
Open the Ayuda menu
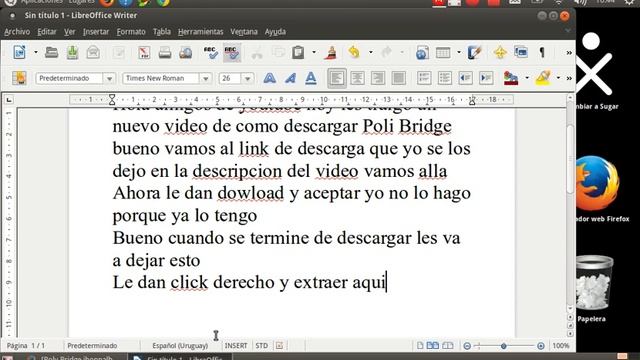pyautogui.click(x=275, y=31)
